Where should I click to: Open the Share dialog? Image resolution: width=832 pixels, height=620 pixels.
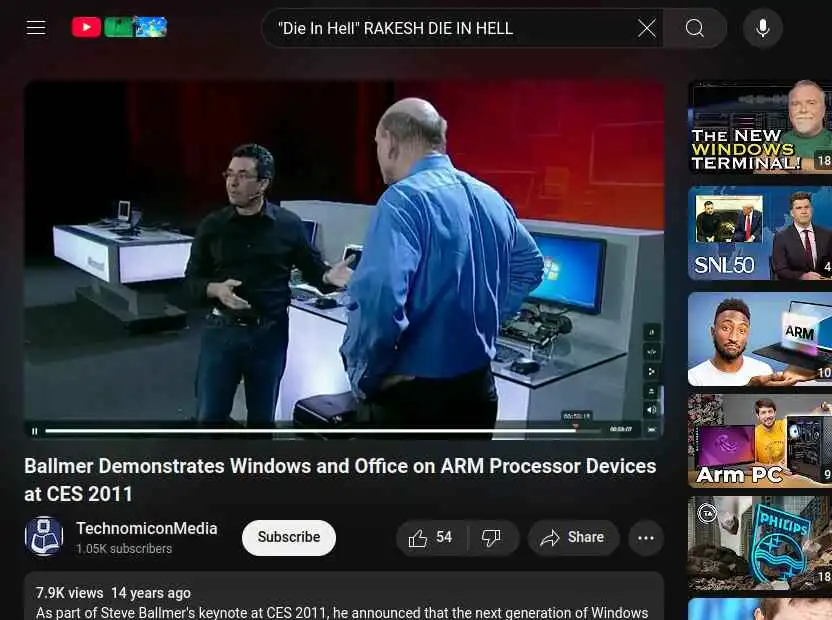pyautogui.click(x=573, y=538)
